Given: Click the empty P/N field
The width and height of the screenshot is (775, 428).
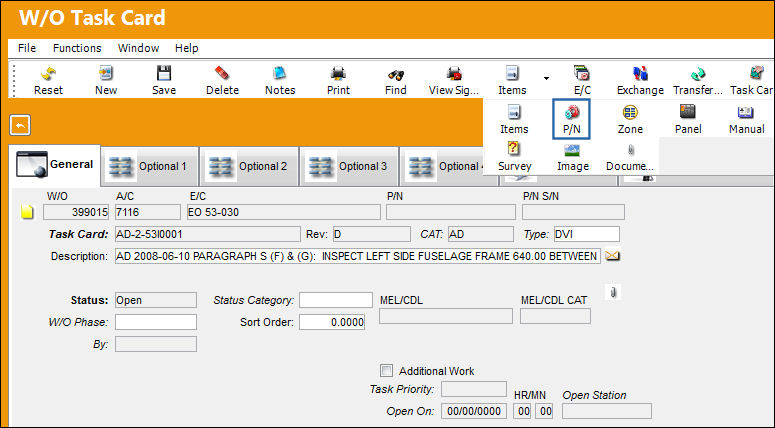Looking at the screenshot, I should 451,212.
